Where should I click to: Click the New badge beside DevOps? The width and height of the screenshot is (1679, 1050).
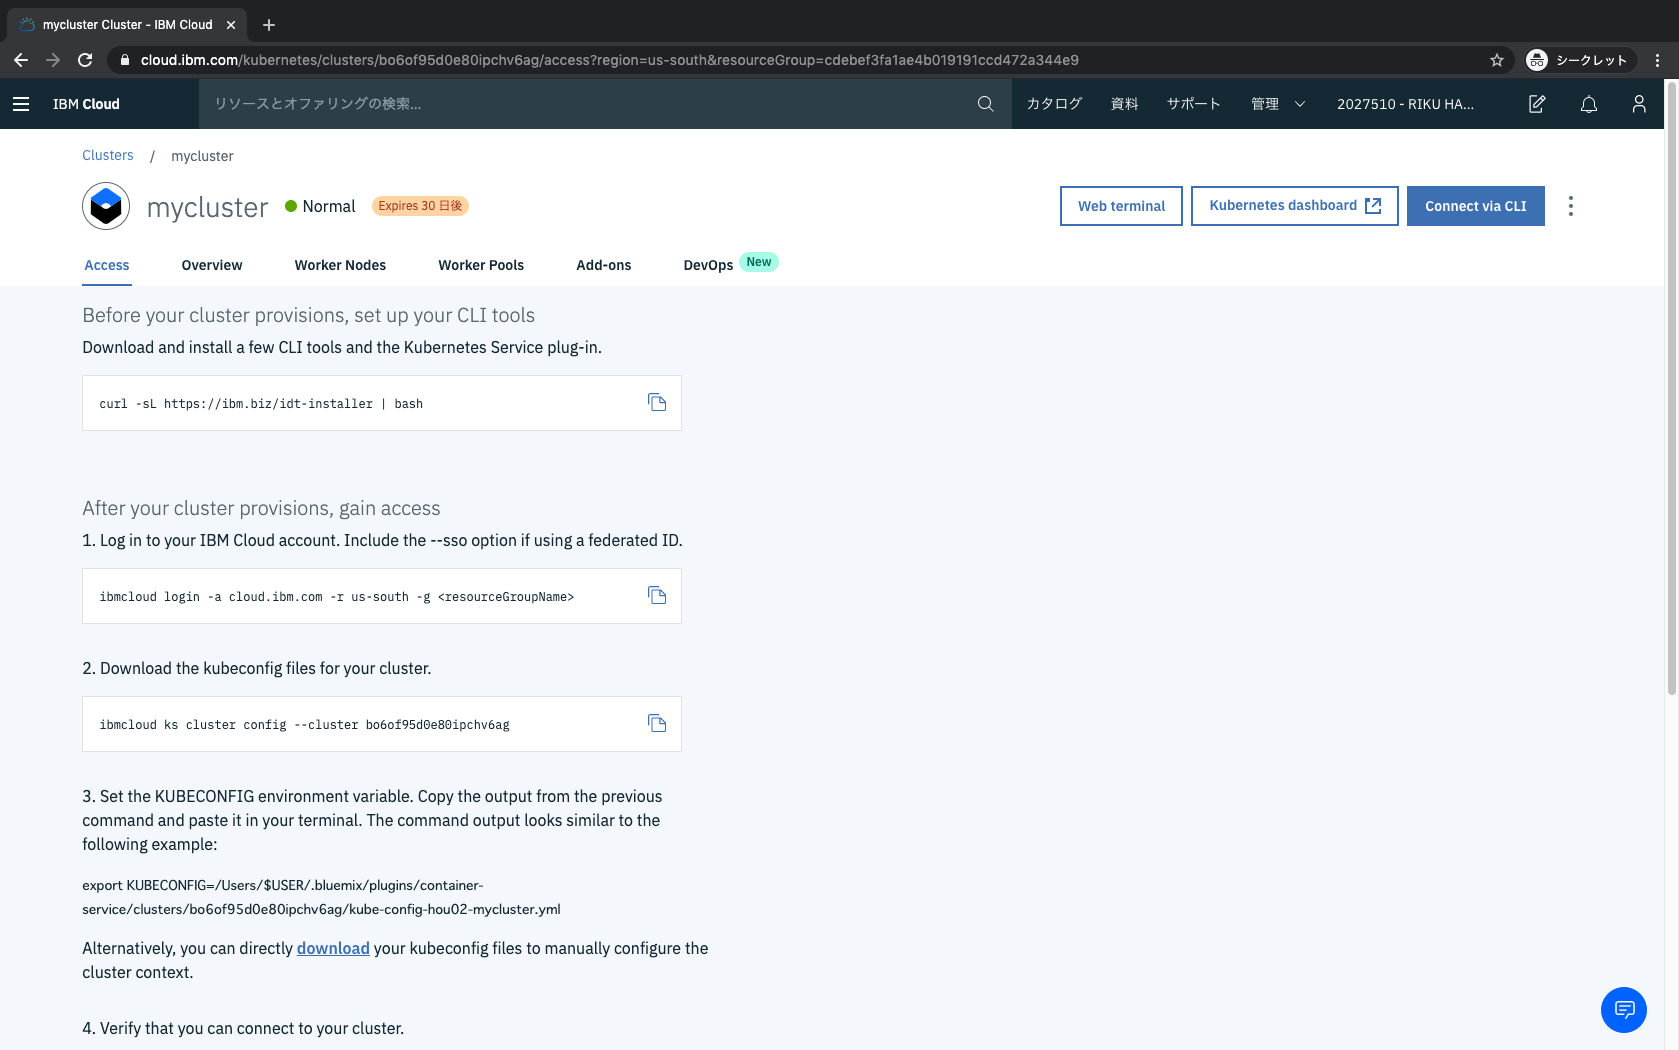pos(759,262)
